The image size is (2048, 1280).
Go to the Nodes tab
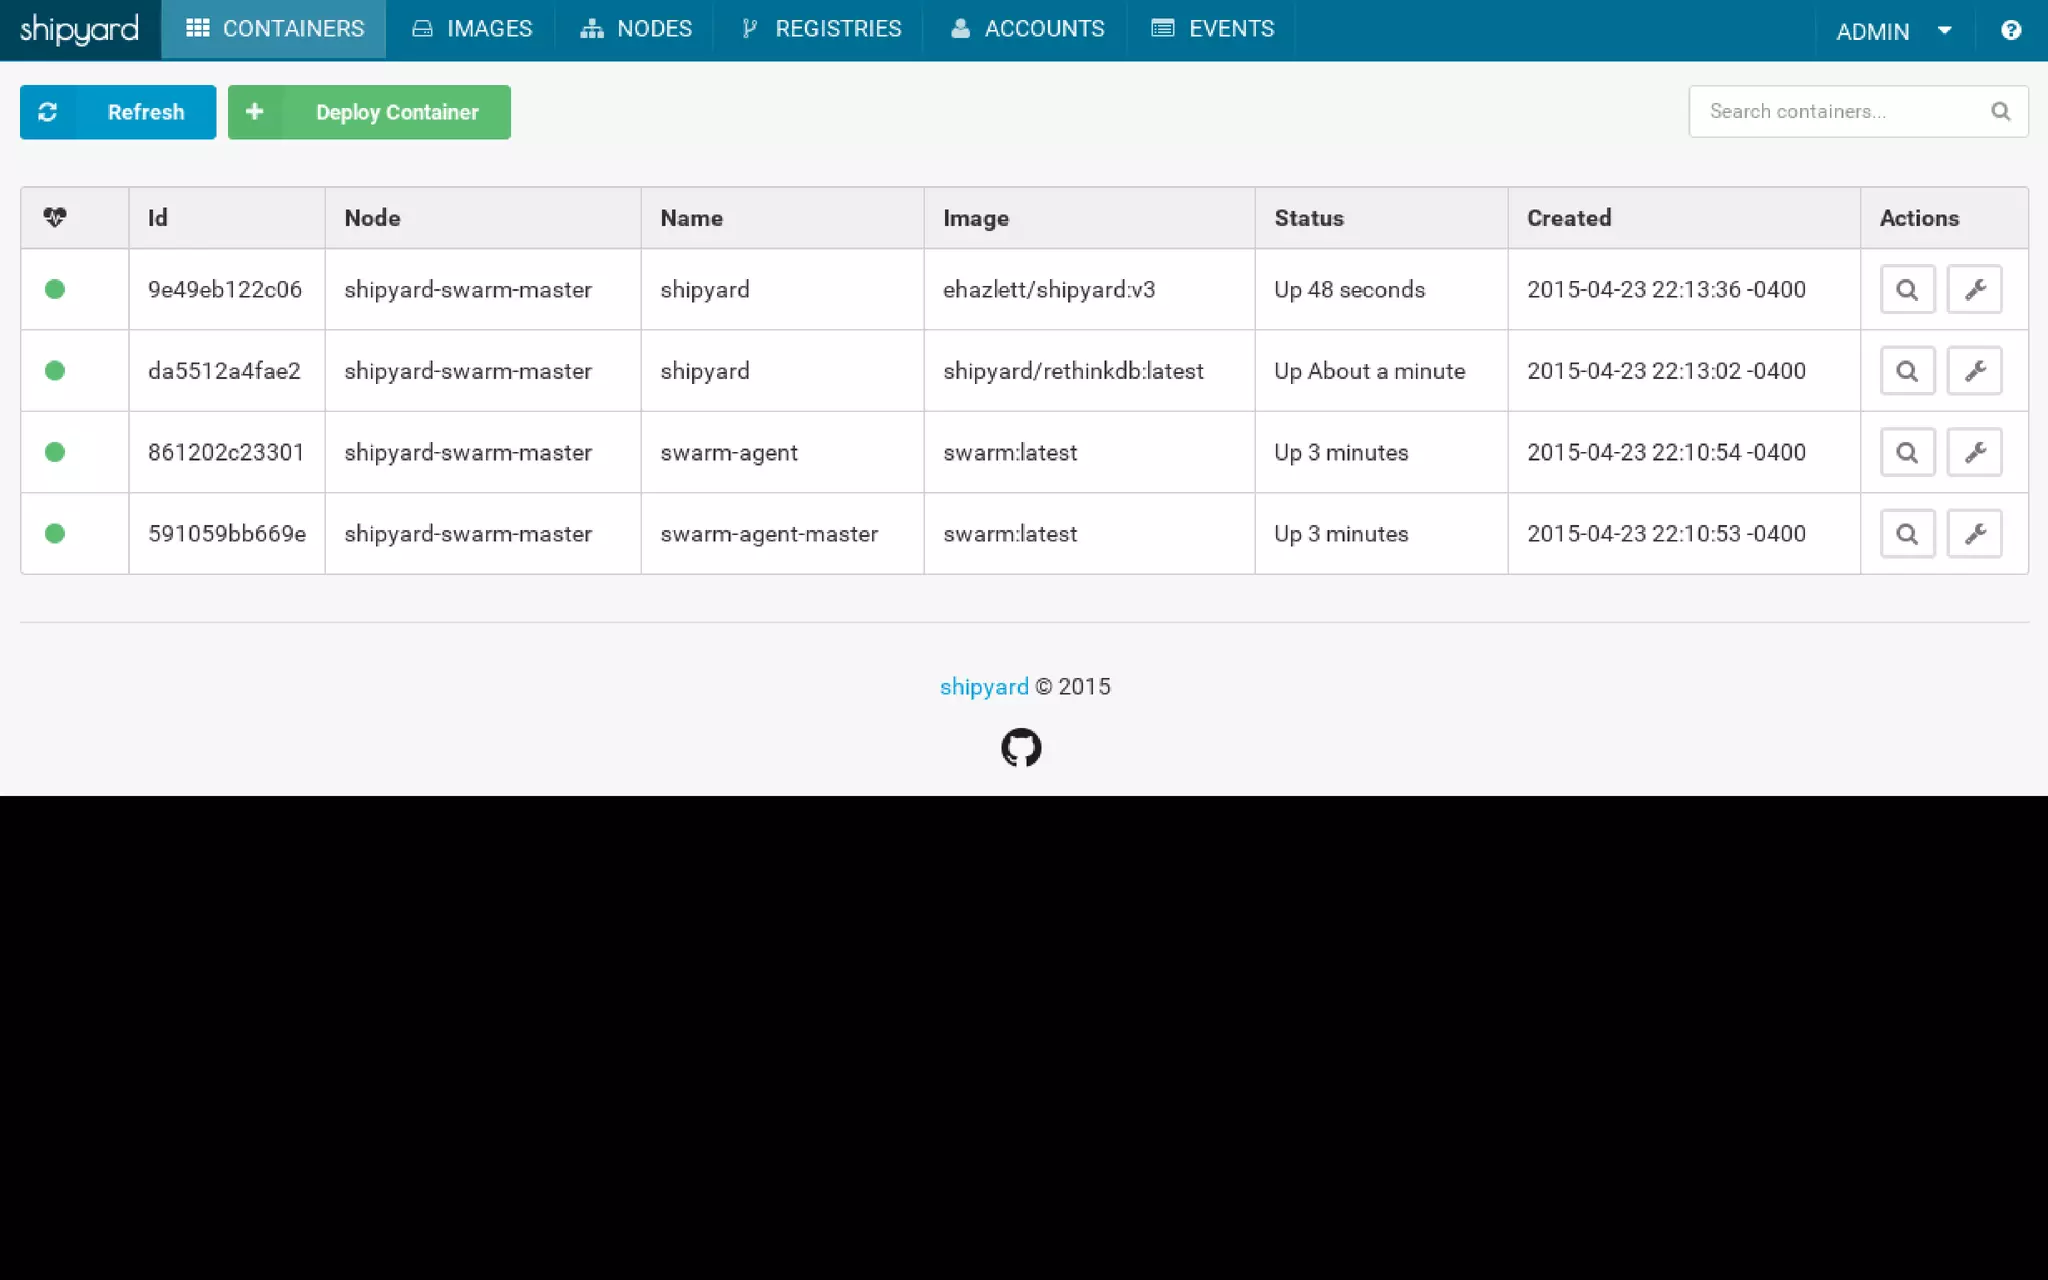[635, 29]
